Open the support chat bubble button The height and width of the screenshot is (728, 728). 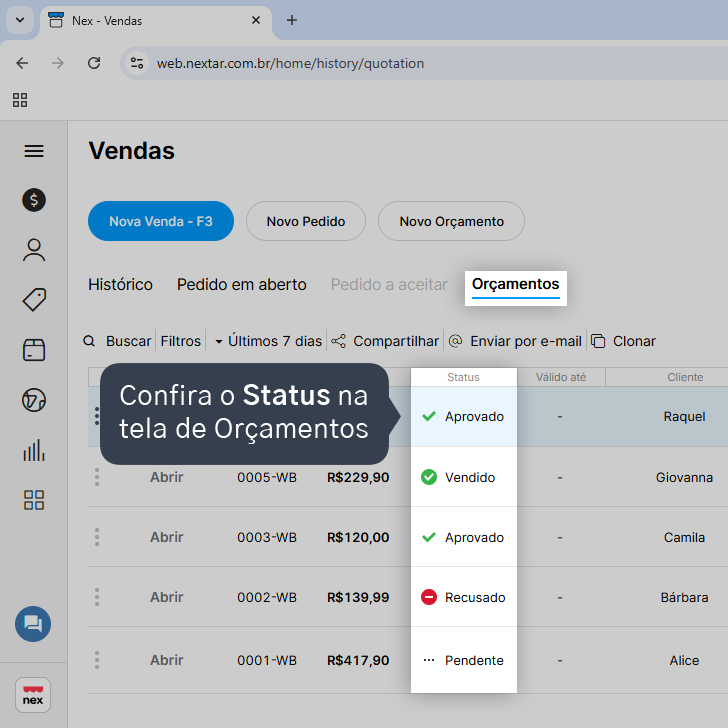(x=33, y=624)
